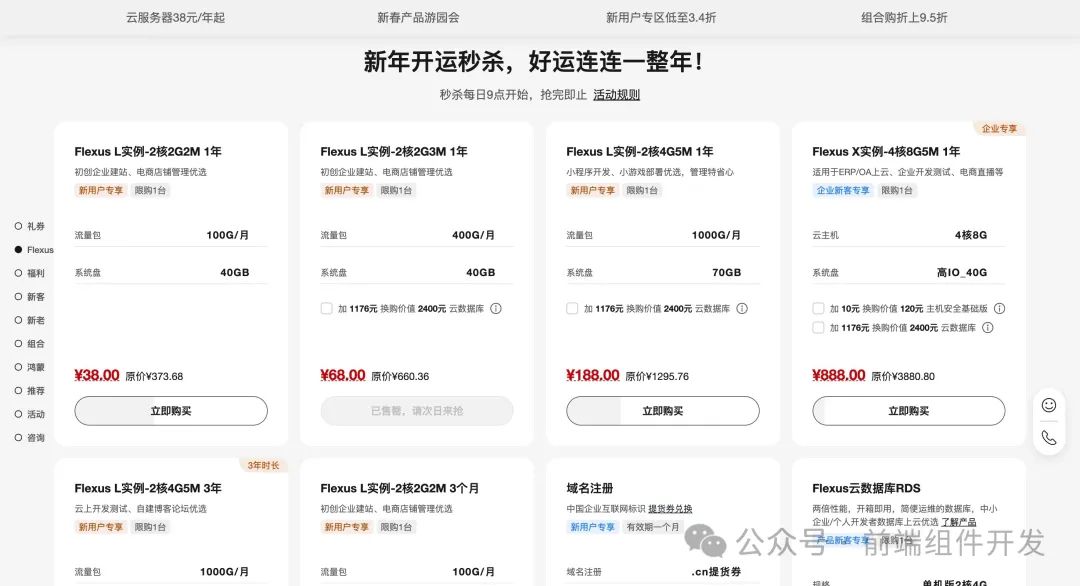Image resolution: width=1080 pixels, height=586 pixels.
Task: Click the ¥38.00 price
Action: click(97, 375)
